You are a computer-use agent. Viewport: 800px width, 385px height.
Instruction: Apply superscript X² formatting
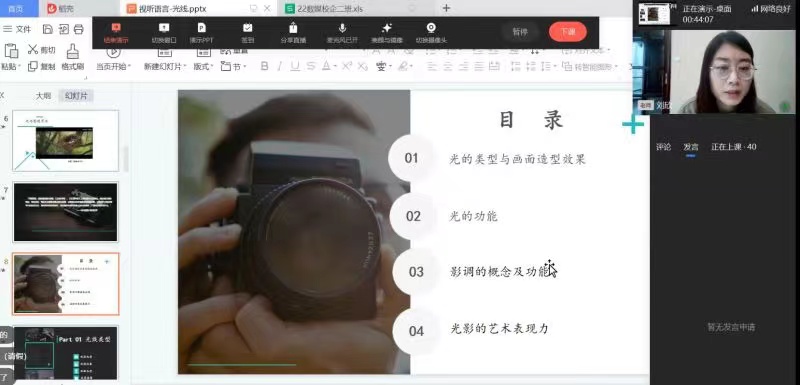347,66
